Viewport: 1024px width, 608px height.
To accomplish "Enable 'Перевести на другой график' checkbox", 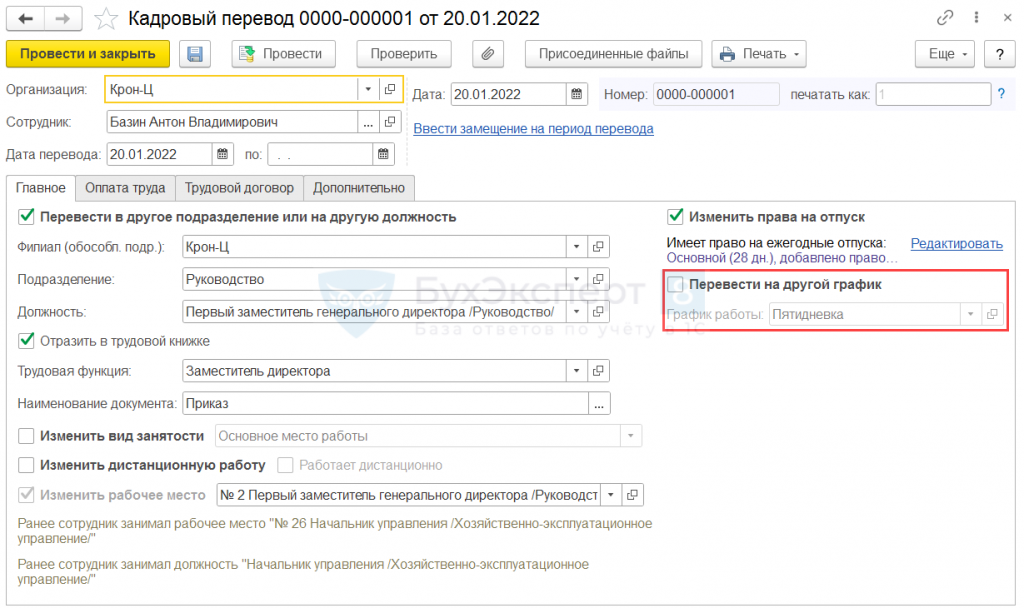I will pyautogui.click(x=675, y=284).
